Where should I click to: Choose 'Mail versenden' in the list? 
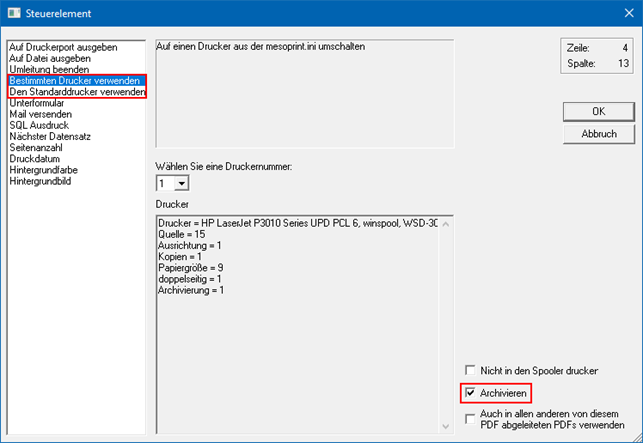click(x=40, y=114)
